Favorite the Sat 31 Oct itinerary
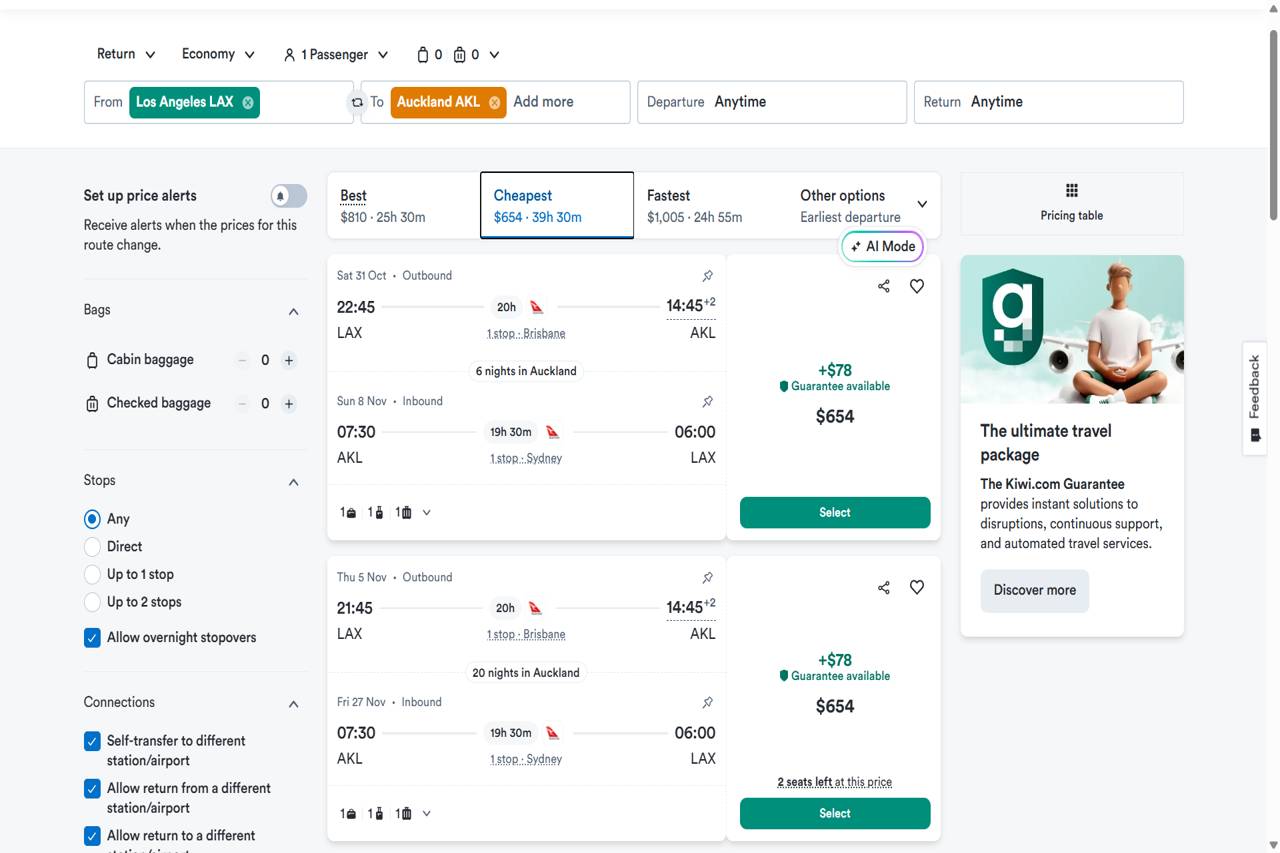This screenshot has width=1280, height=853. (917, 286)
